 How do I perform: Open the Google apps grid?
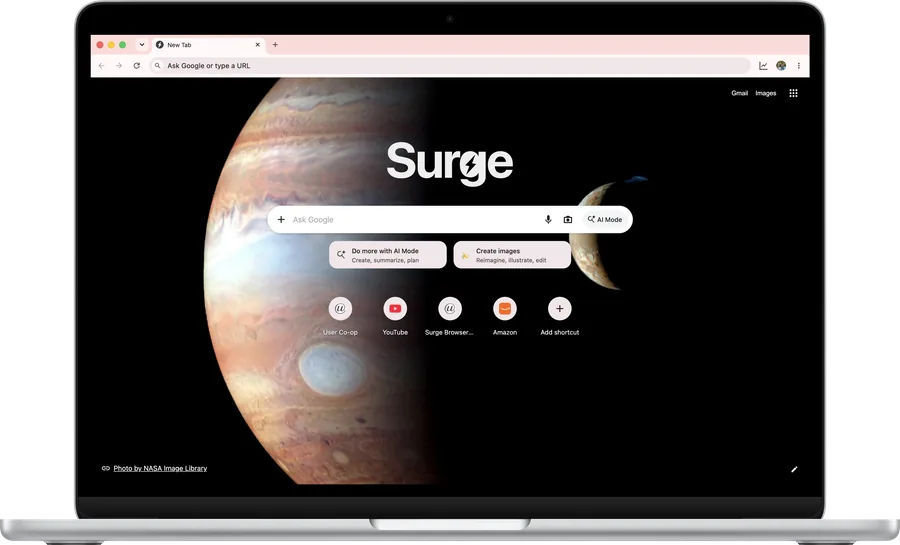(793, 93)
